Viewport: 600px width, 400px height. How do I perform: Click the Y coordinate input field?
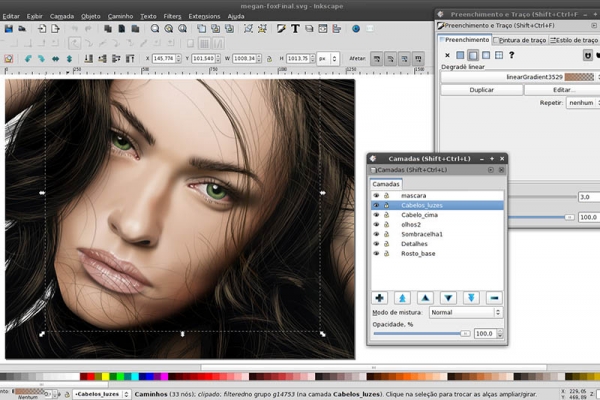click(203, 59)
